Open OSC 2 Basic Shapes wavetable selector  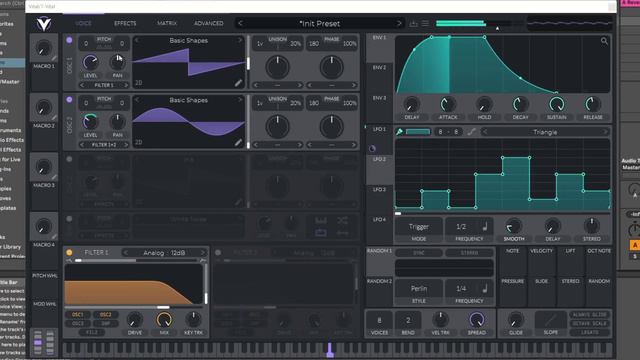[x=188, y=100]
